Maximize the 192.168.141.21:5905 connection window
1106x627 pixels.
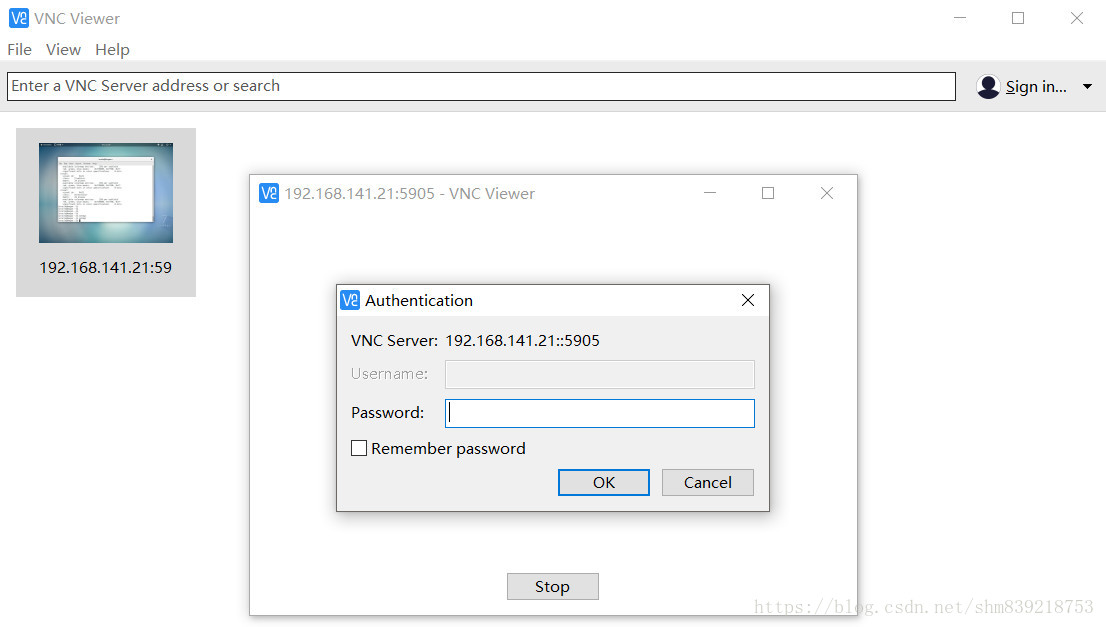(x=768, y=193)
